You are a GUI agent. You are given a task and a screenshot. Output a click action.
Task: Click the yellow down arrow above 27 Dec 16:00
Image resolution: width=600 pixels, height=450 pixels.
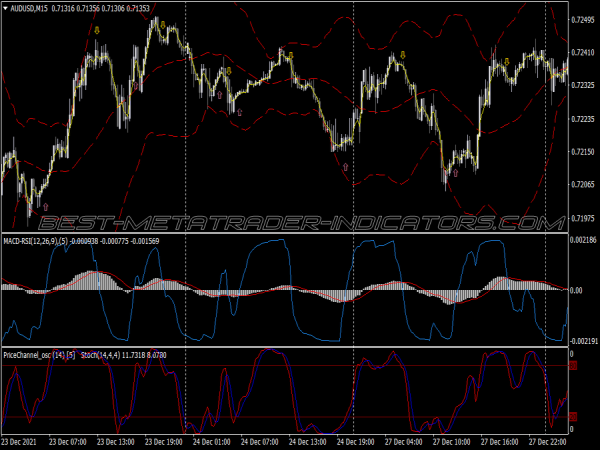tap(507, 62)
